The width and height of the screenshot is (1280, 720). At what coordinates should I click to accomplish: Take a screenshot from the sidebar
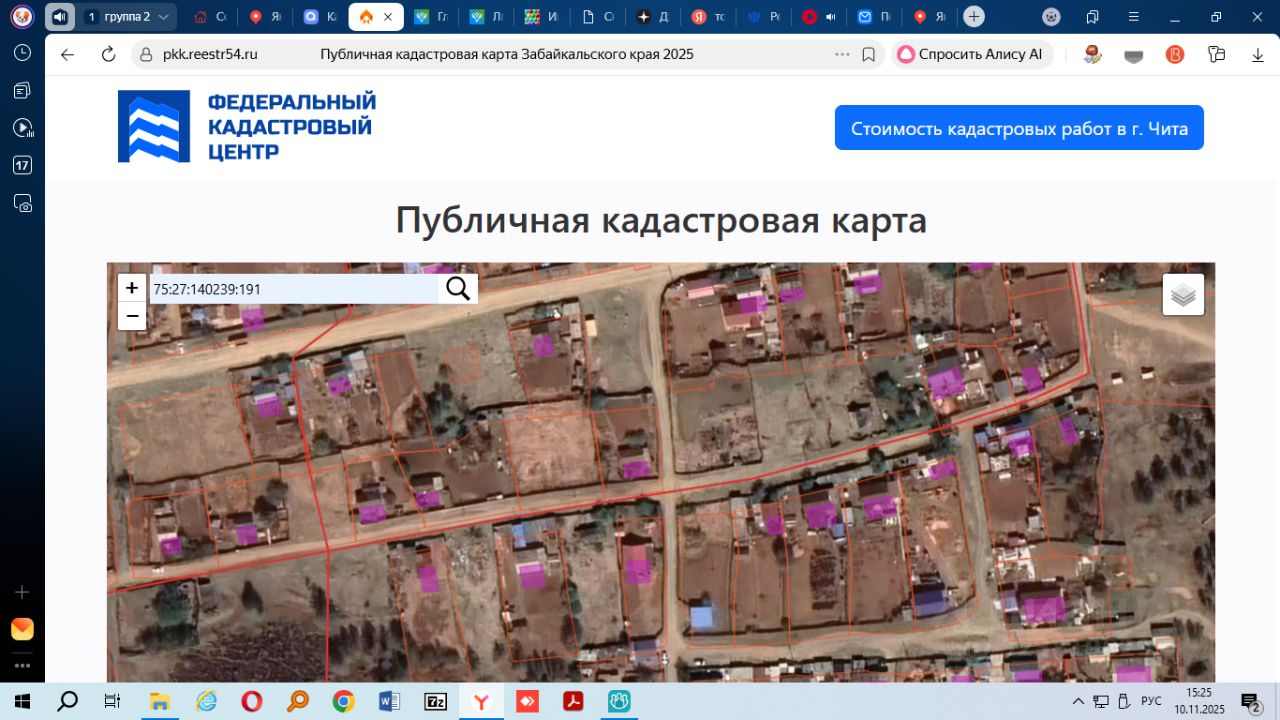(22, 203)
